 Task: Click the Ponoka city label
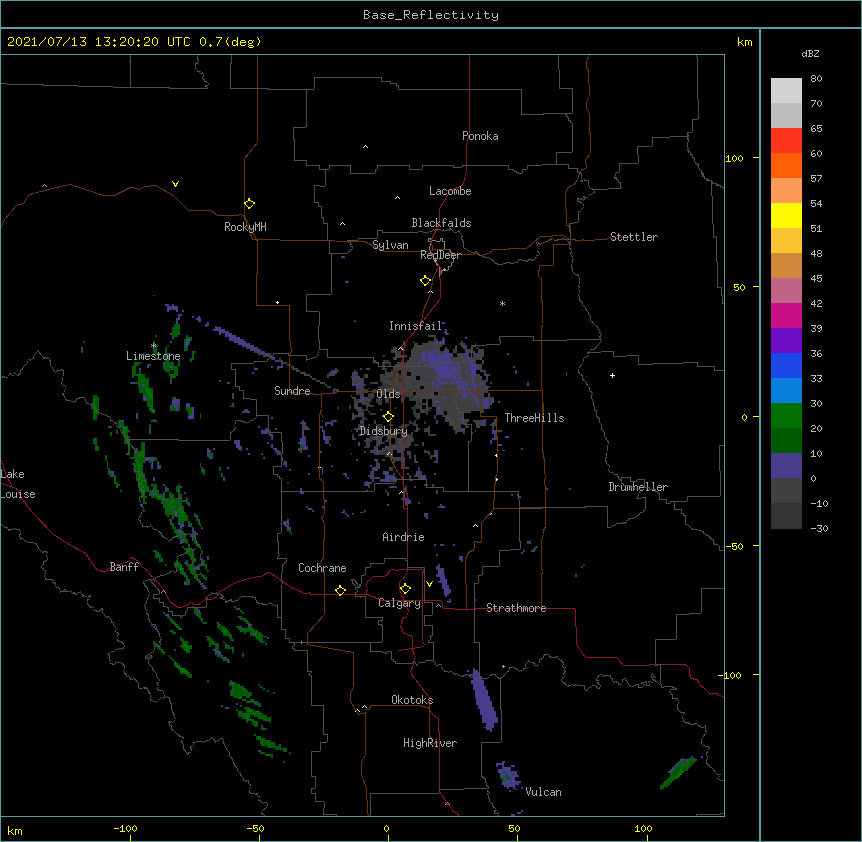click(x=480, y=136)
